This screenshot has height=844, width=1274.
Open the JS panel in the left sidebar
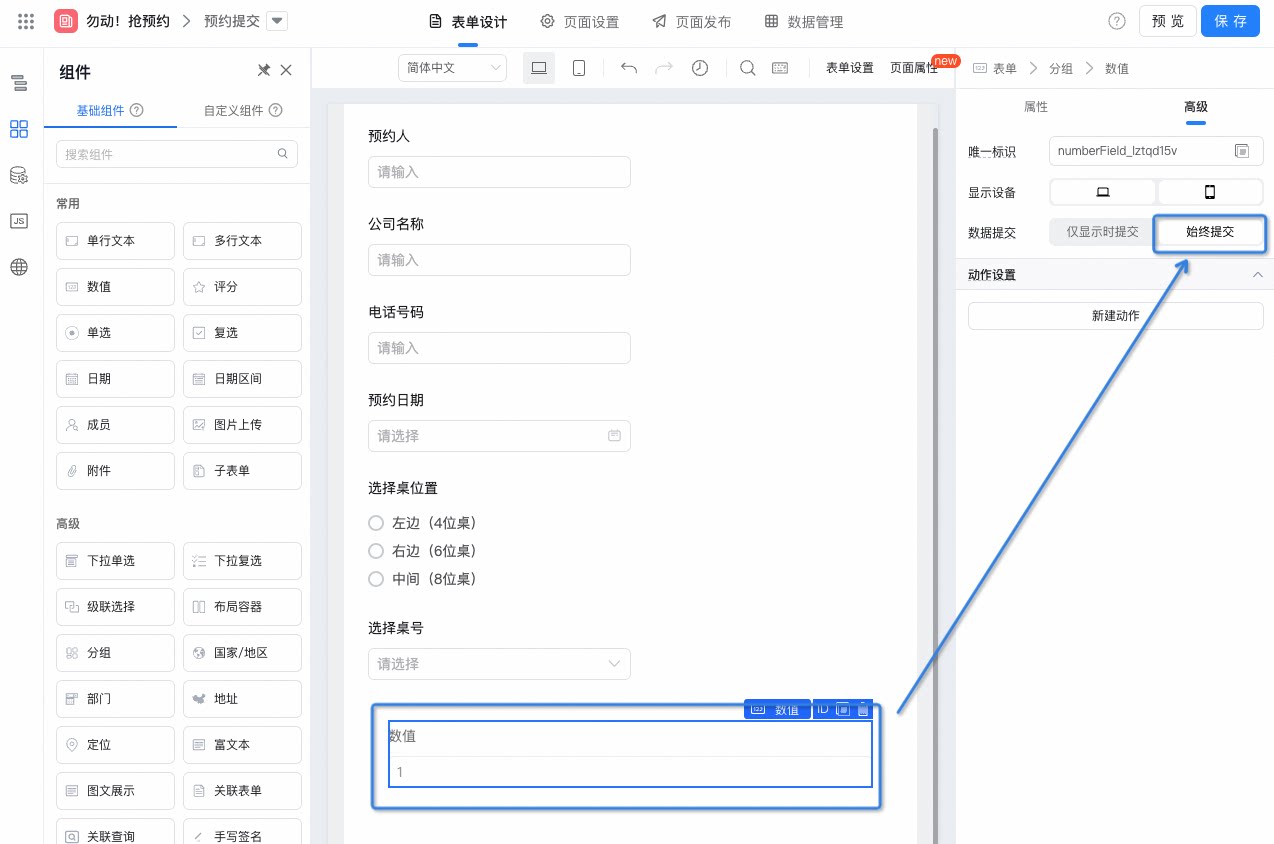(19, 221)
